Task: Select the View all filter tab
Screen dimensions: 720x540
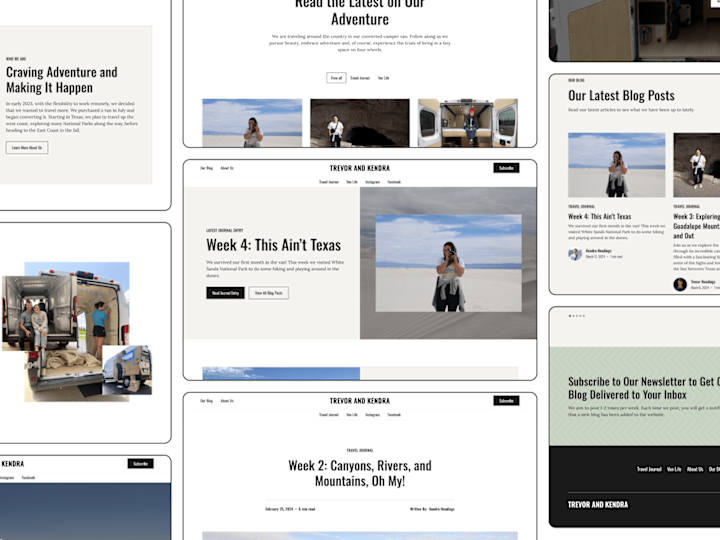Action: coord(336,78)
